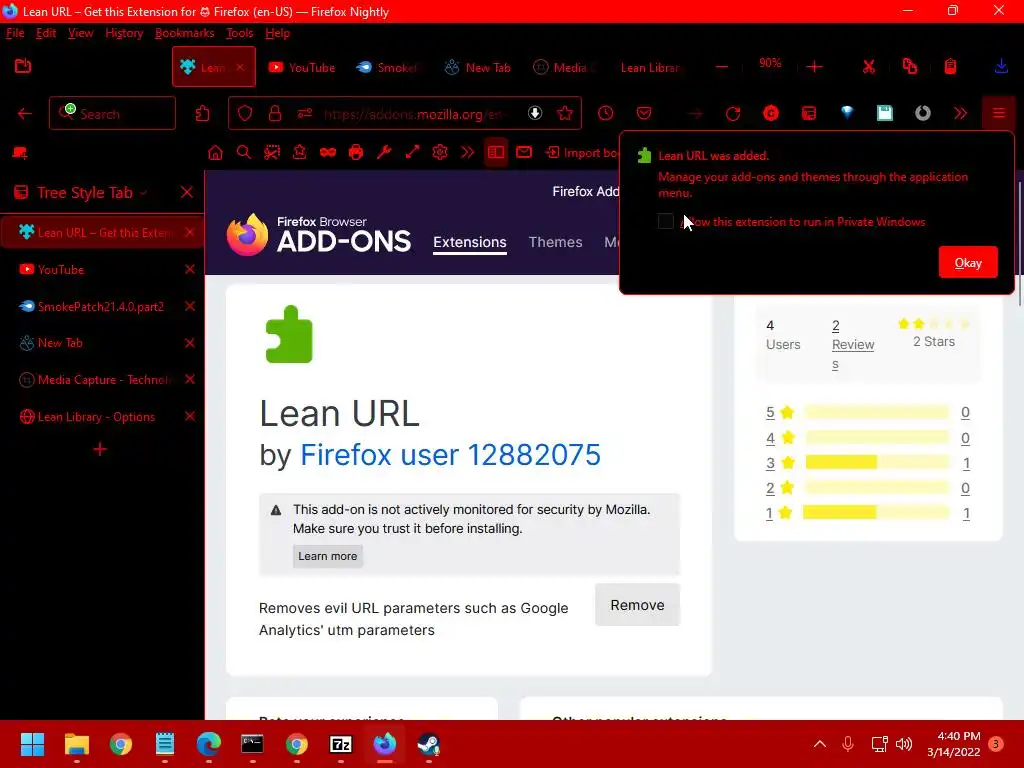Screen dimensions: 1024x768
Task: Click the Copy icon in toolbar
Action: [x=910, y=67]
